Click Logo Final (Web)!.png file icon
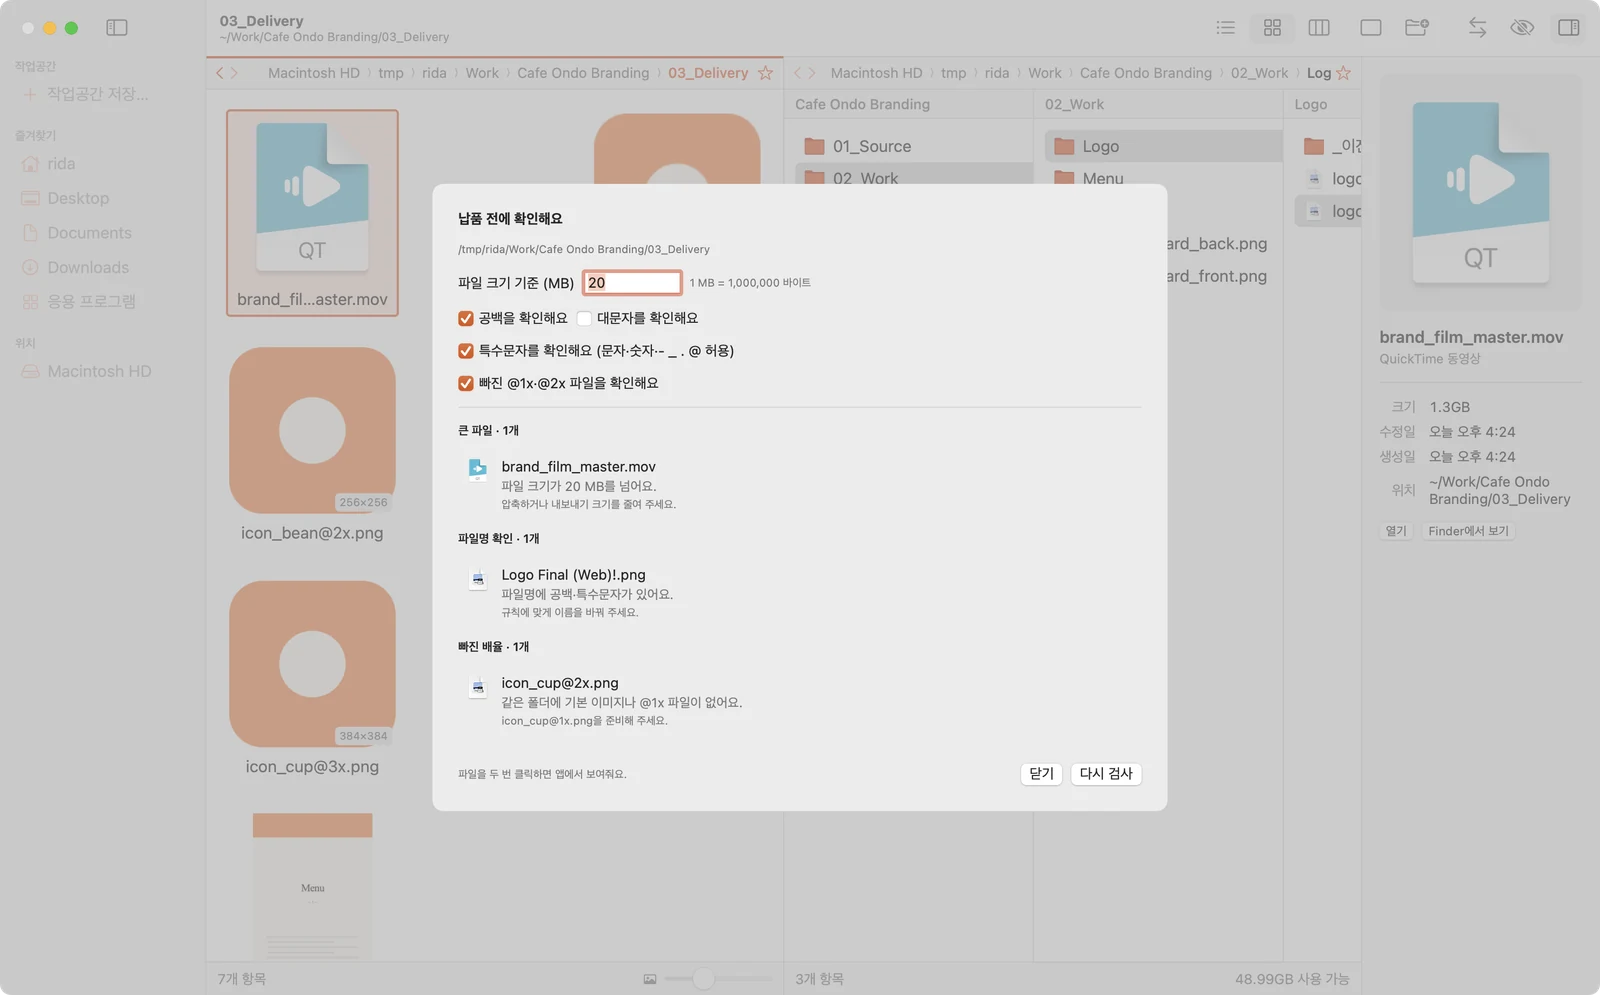The height and width of the screenshot is (995, 1600). coord(478,578)
